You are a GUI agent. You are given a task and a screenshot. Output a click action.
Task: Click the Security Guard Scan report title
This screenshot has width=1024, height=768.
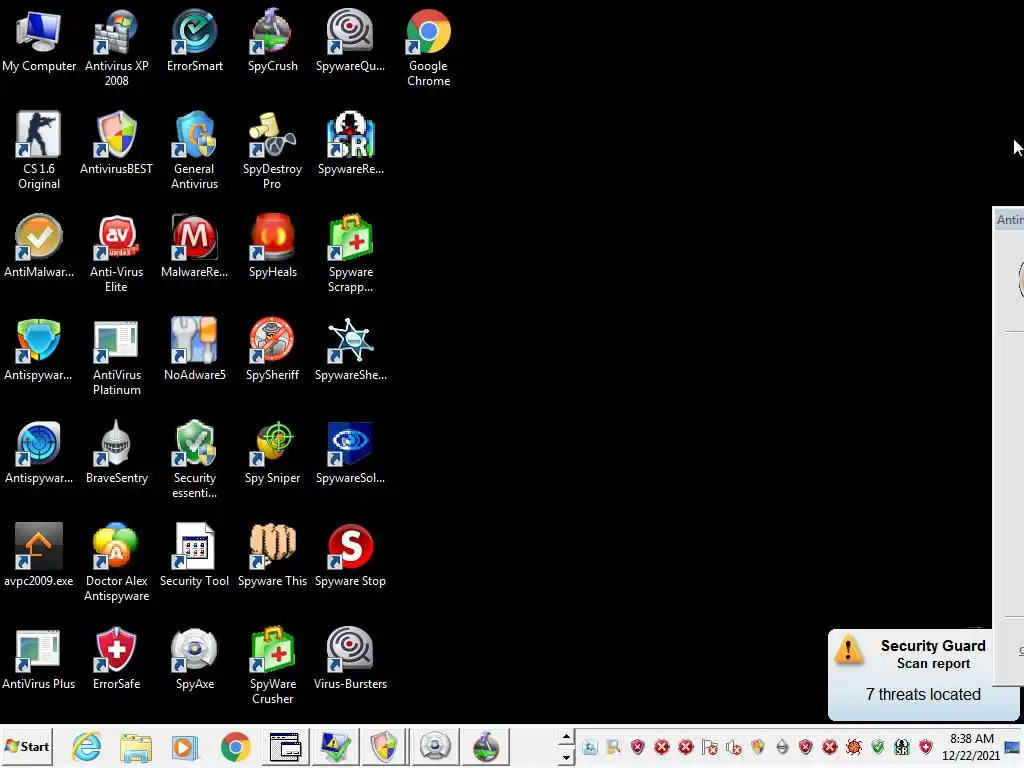[933, 654]
